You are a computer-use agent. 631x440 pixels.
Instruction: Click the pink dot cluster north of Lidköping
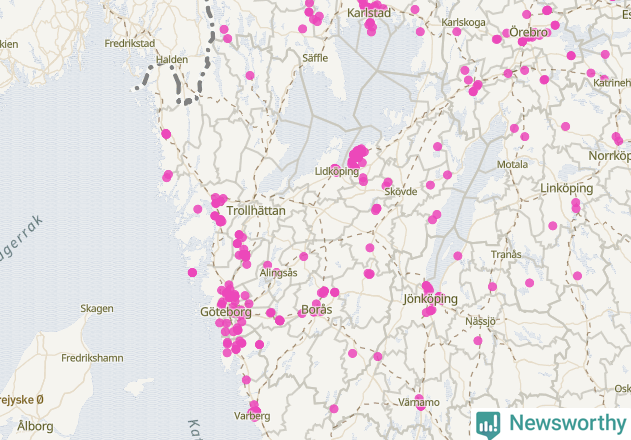pyautogui.click(x=357, y=157)
